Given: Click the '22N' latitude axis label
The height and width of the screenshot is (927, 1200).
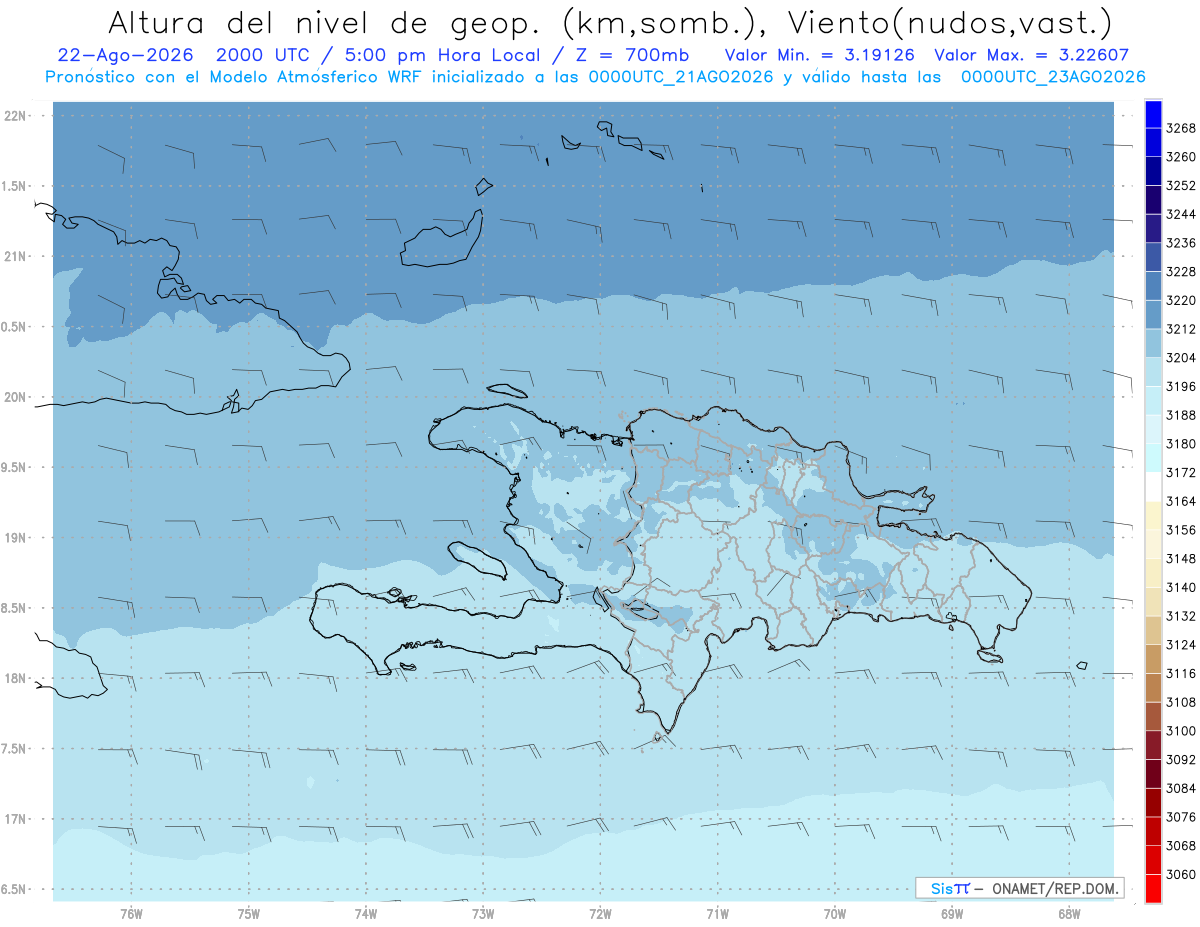Looking at the screenshot, I should tap(16, 116).
